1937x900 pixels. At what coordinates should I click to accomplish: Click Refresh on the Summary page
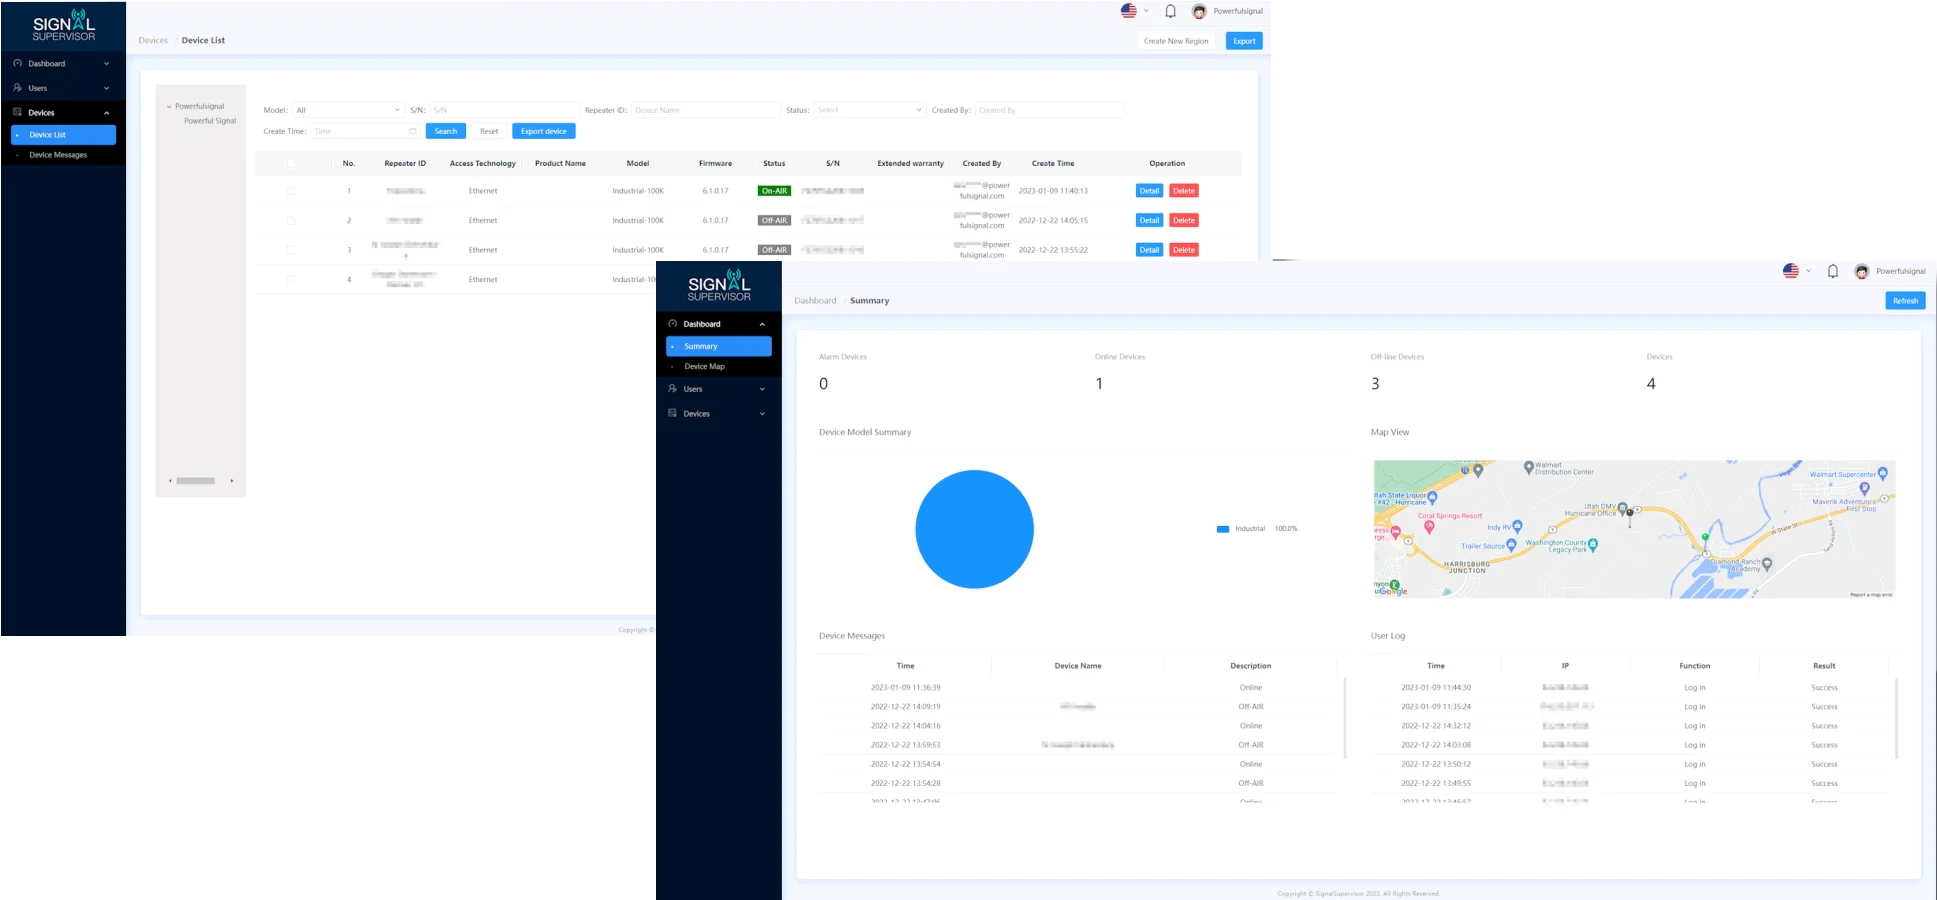coord(1904,301)
